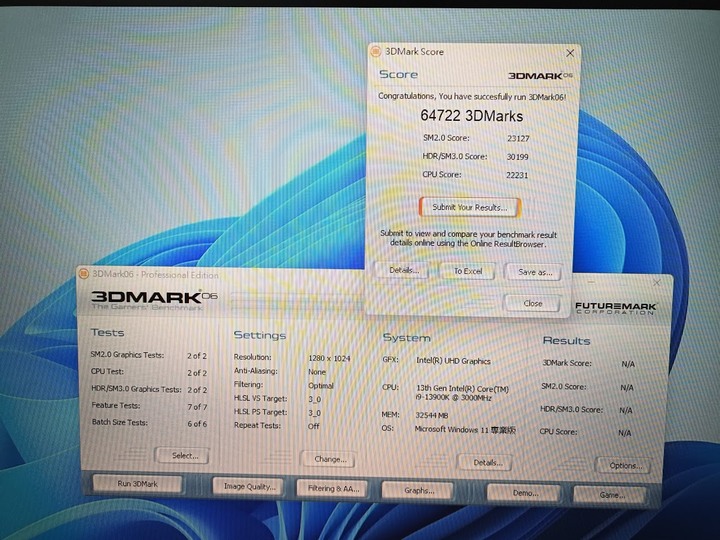
Task: Choose Save as in the score dialog
Action: 534,272
